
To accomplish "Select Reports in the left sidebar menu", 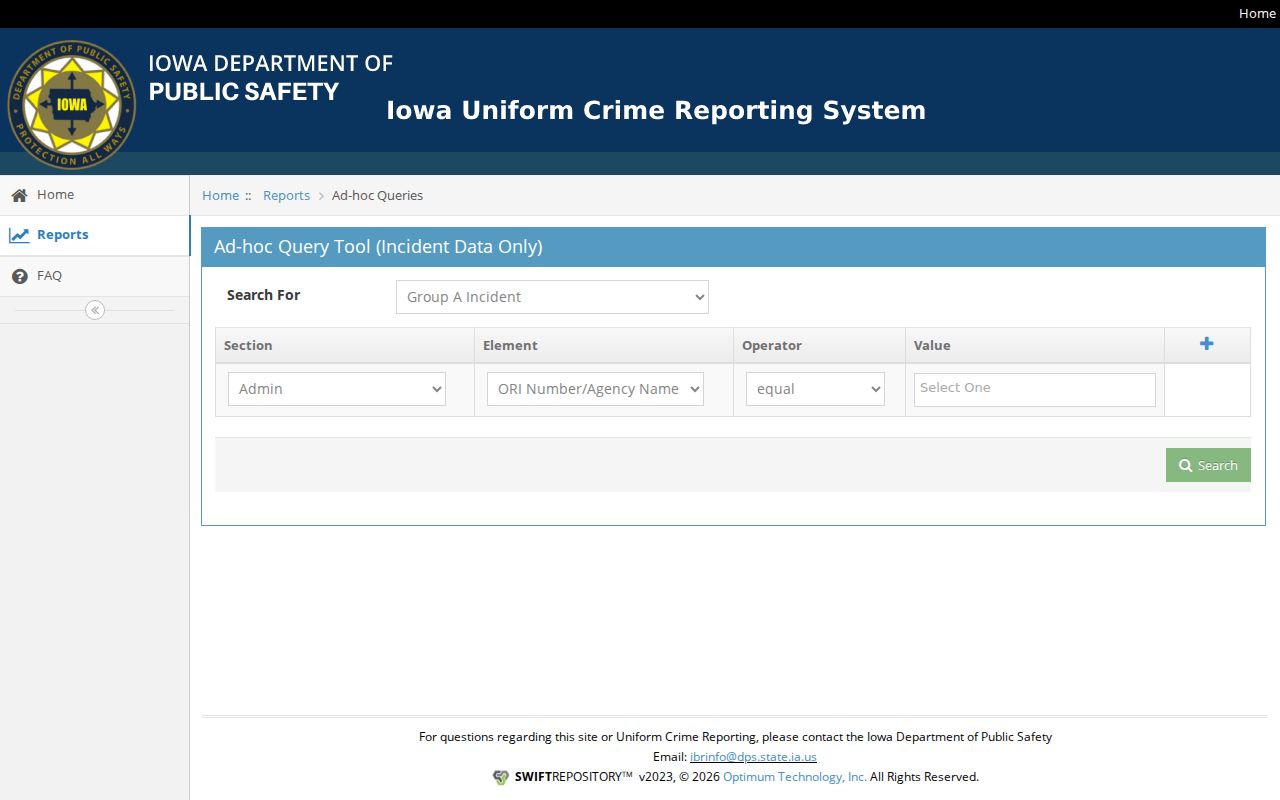I will pyautogui.click(x=95, y=235).
